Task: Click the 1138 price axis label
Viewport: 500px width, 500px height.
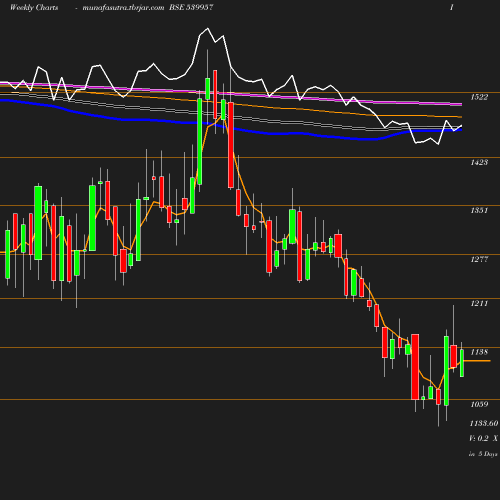Action: point(479,352)
